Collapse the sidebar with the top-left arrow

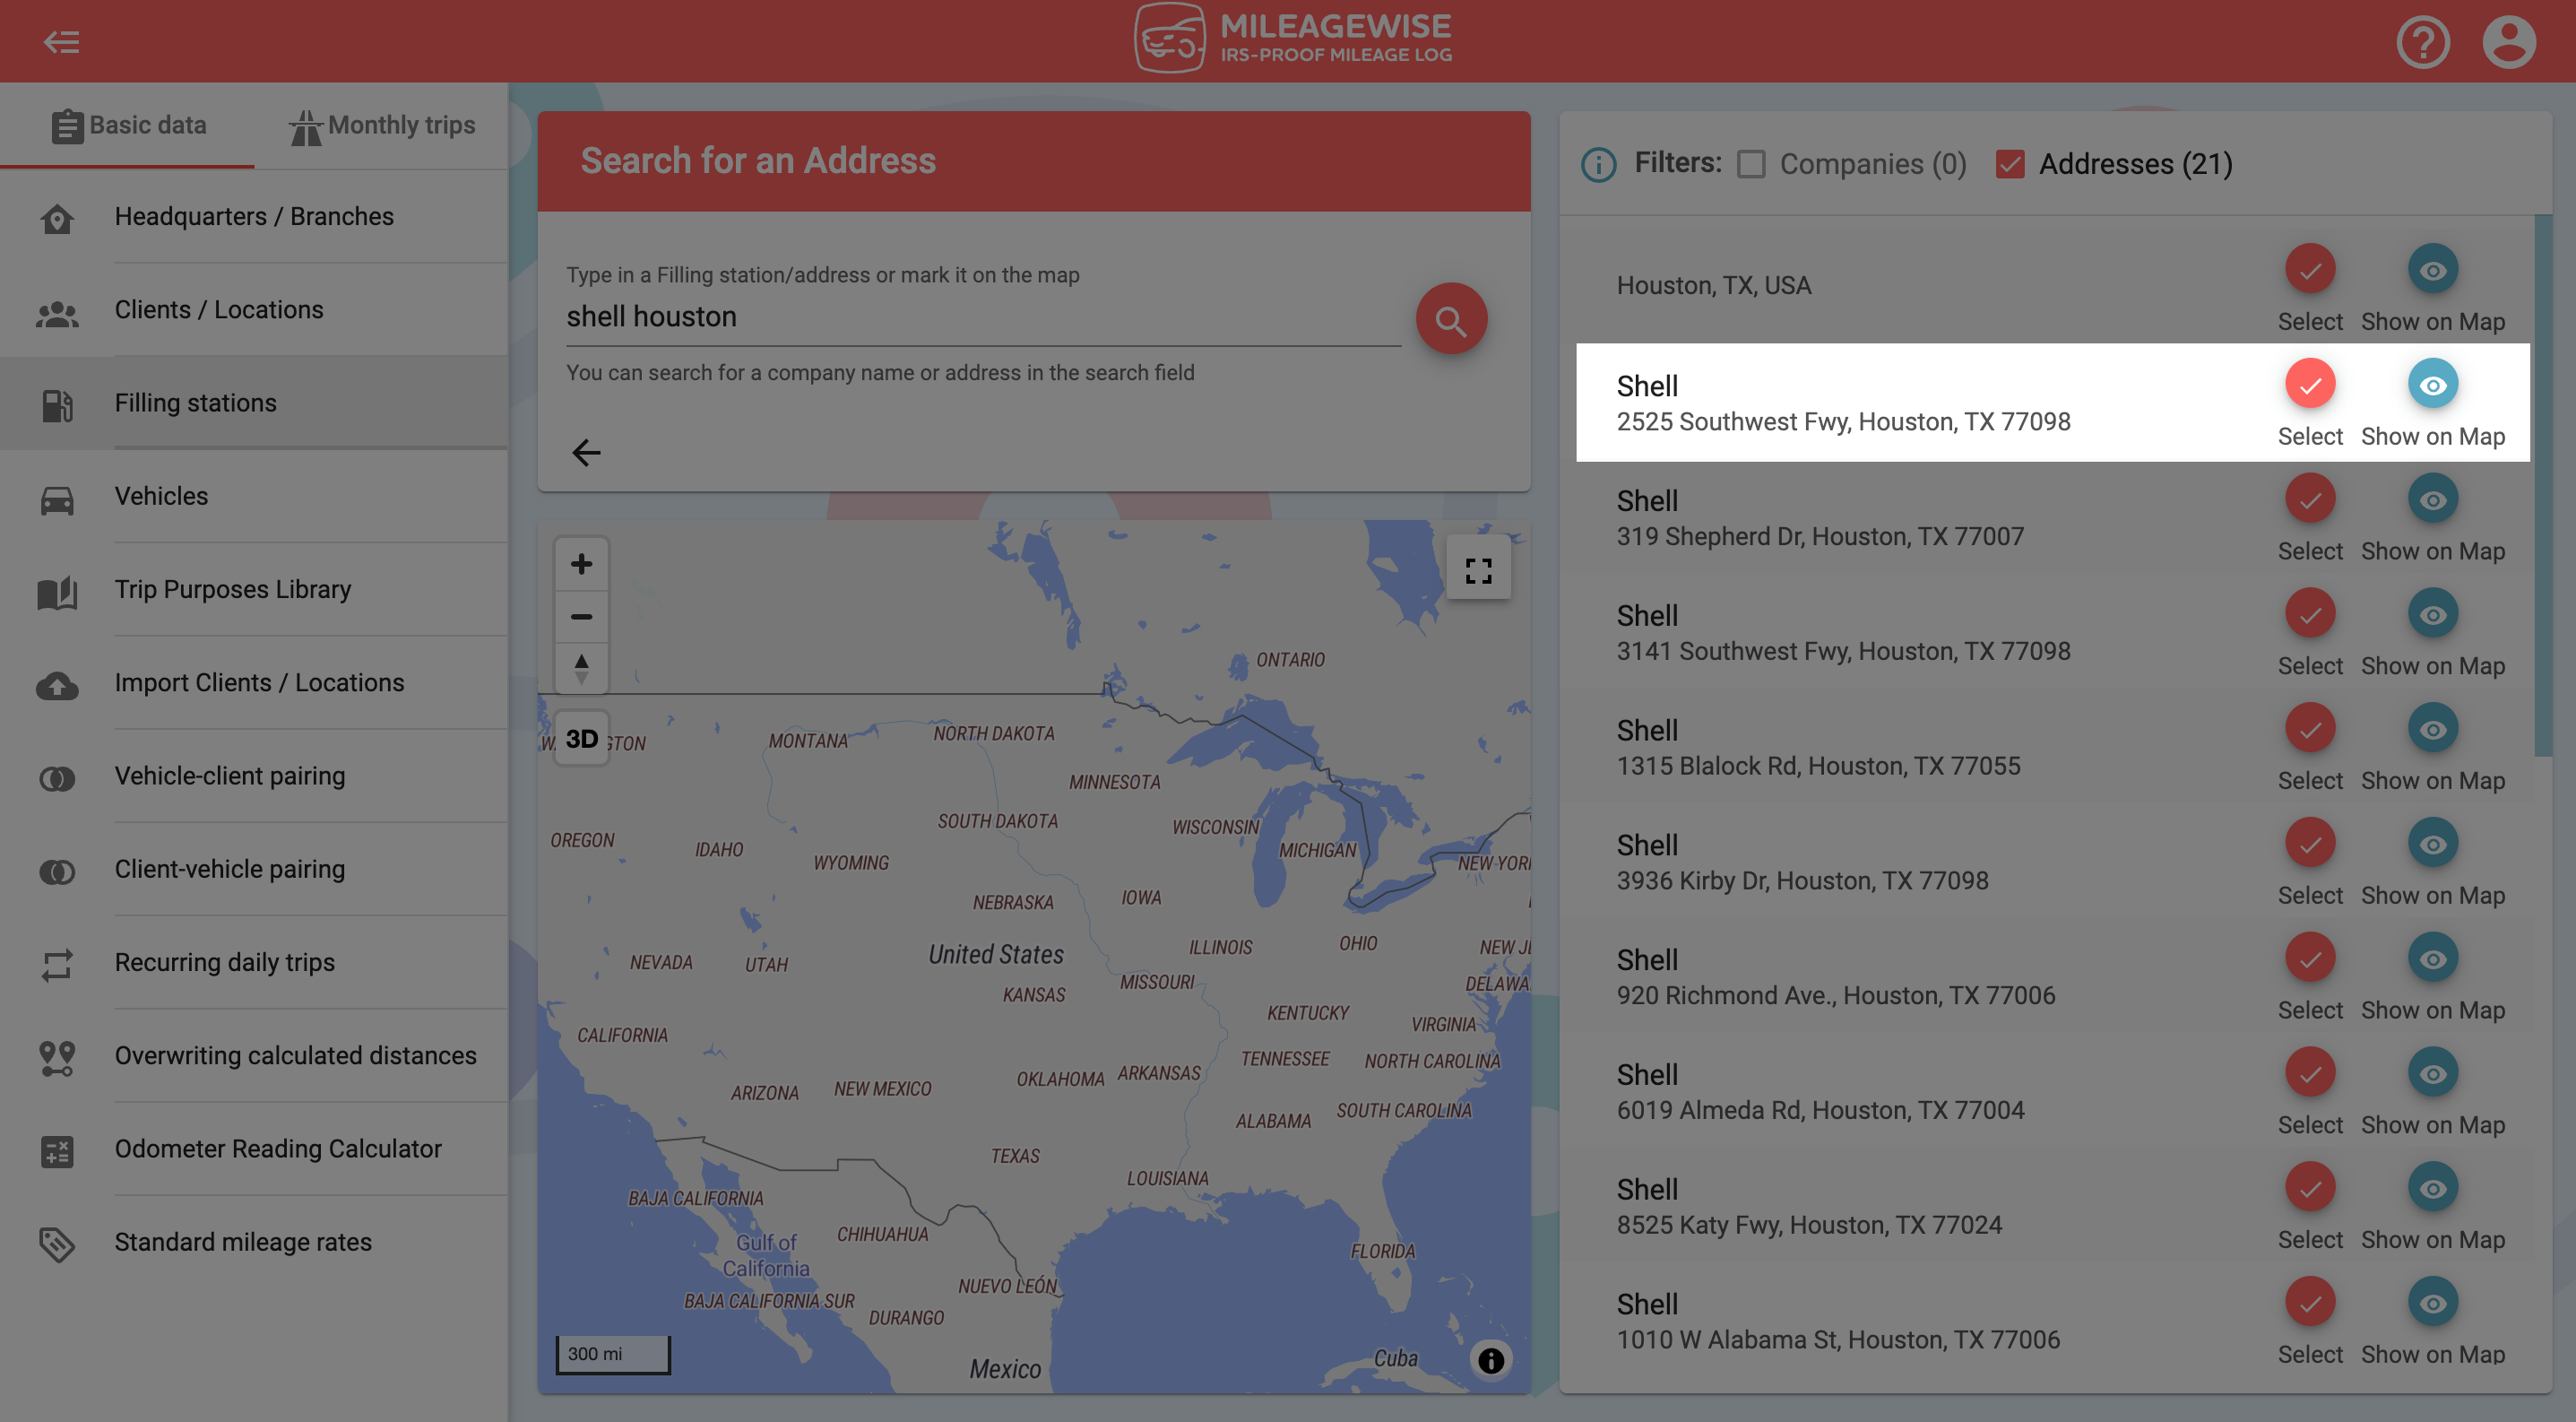61,42
